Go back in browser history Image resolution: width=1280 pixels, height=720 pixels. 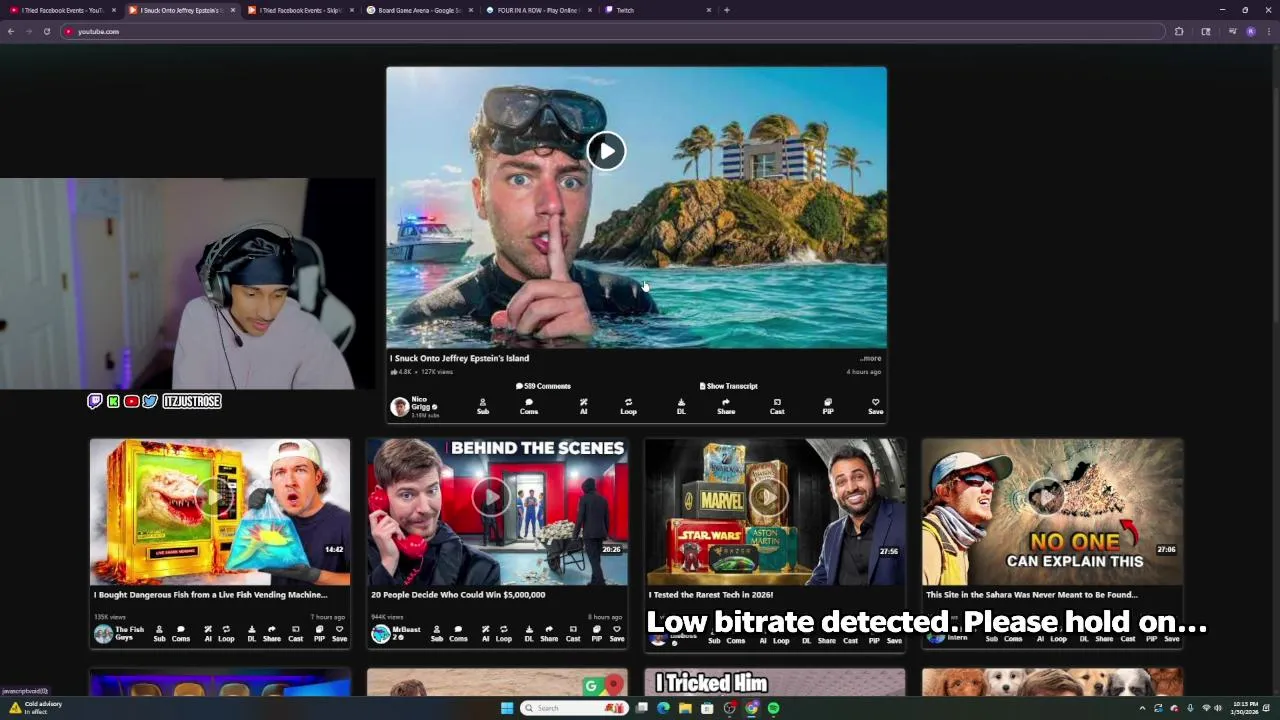coord(11,31)
